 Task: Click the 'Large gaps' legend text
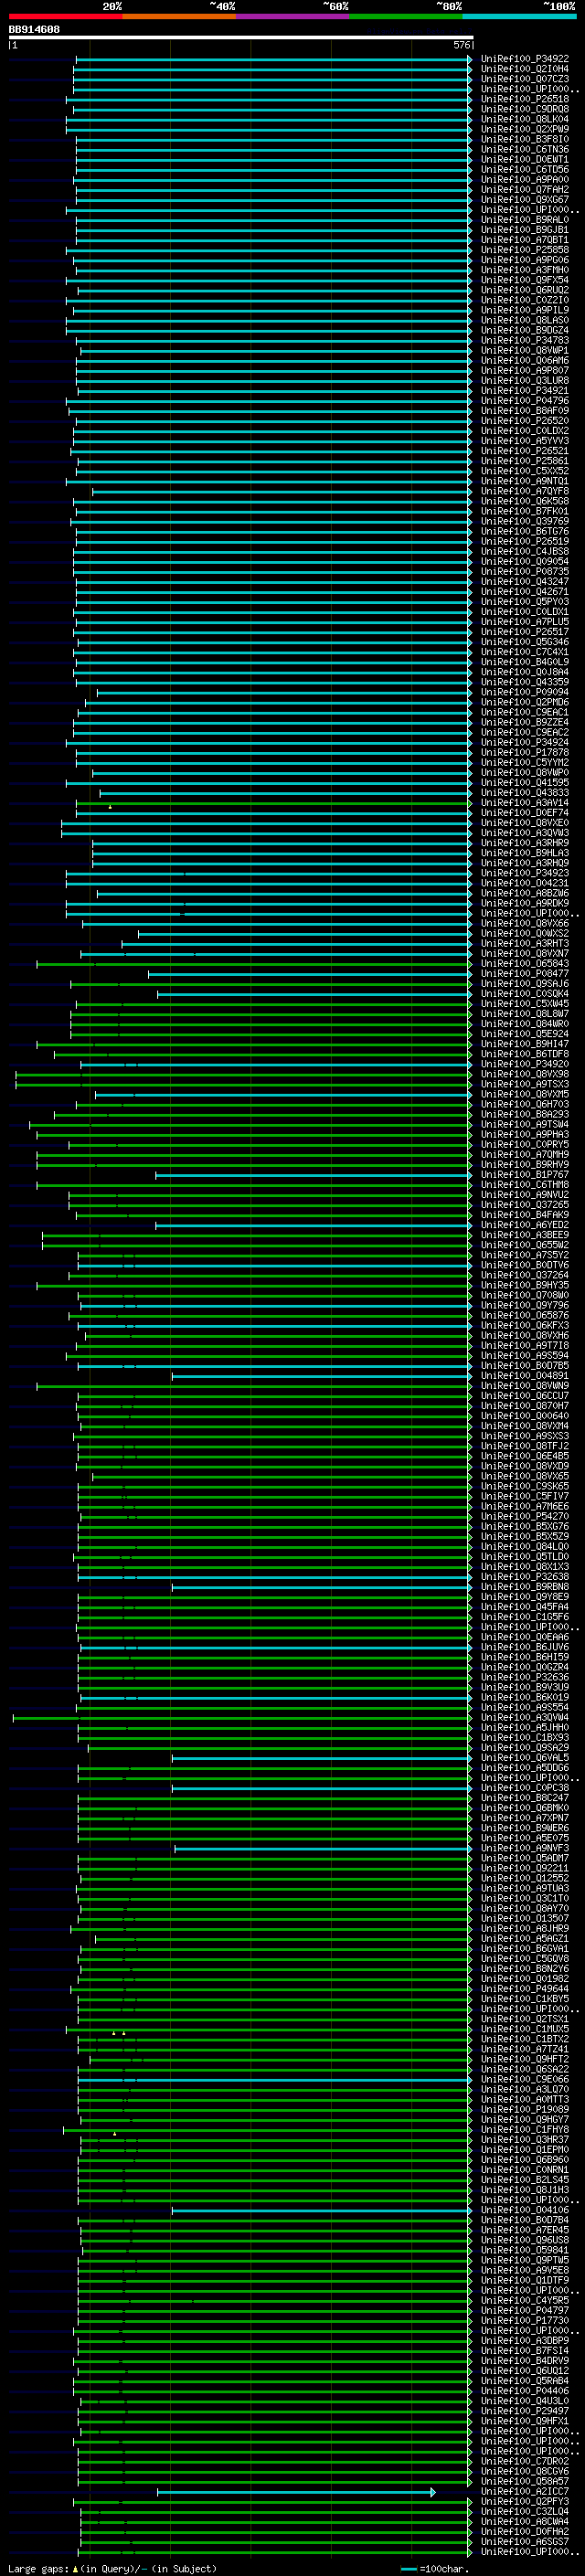[x=38, y=2568]
